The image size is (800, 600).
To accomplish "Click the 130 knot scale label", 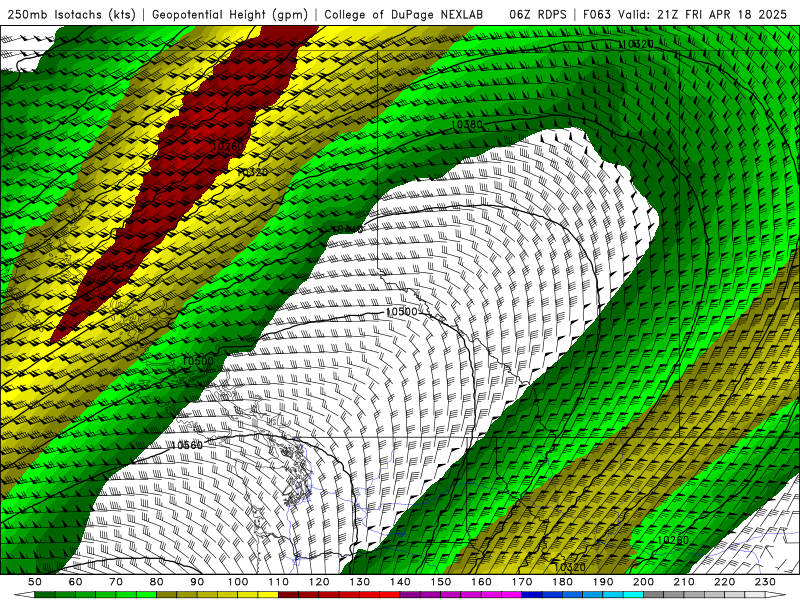I will (360, 582).
